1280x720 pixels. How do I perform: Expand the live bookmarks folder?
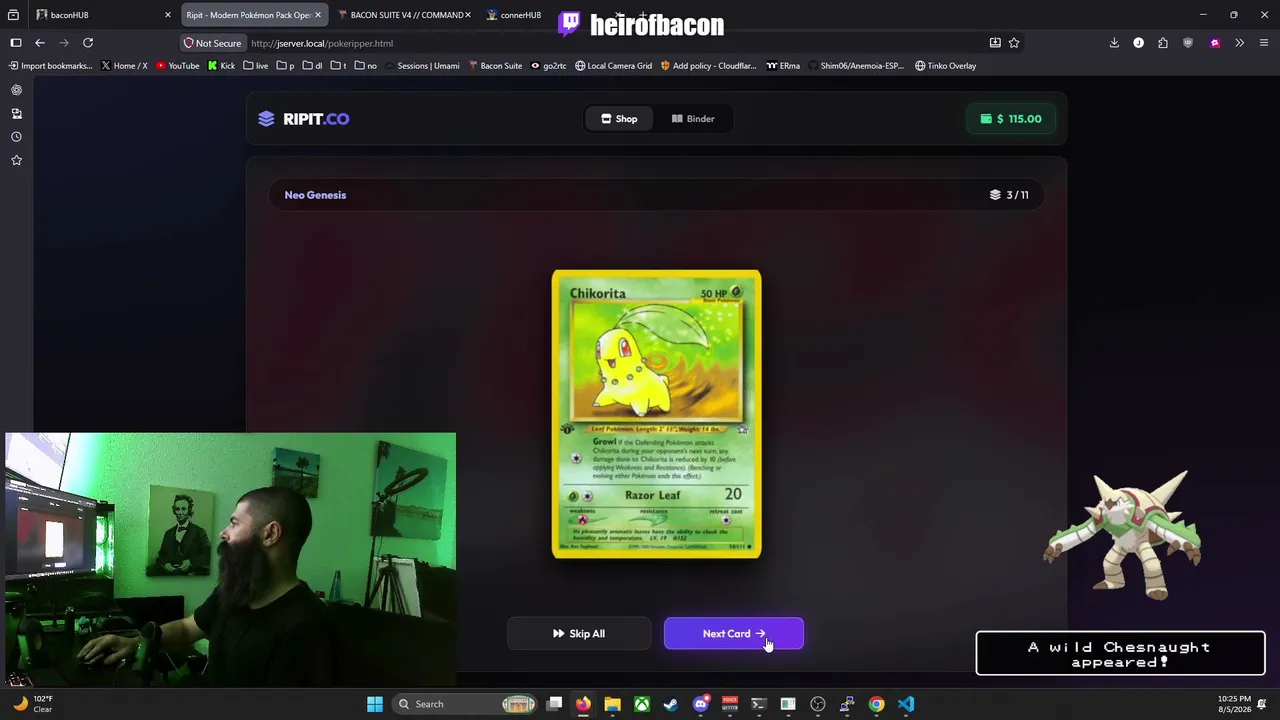(255, 66)
